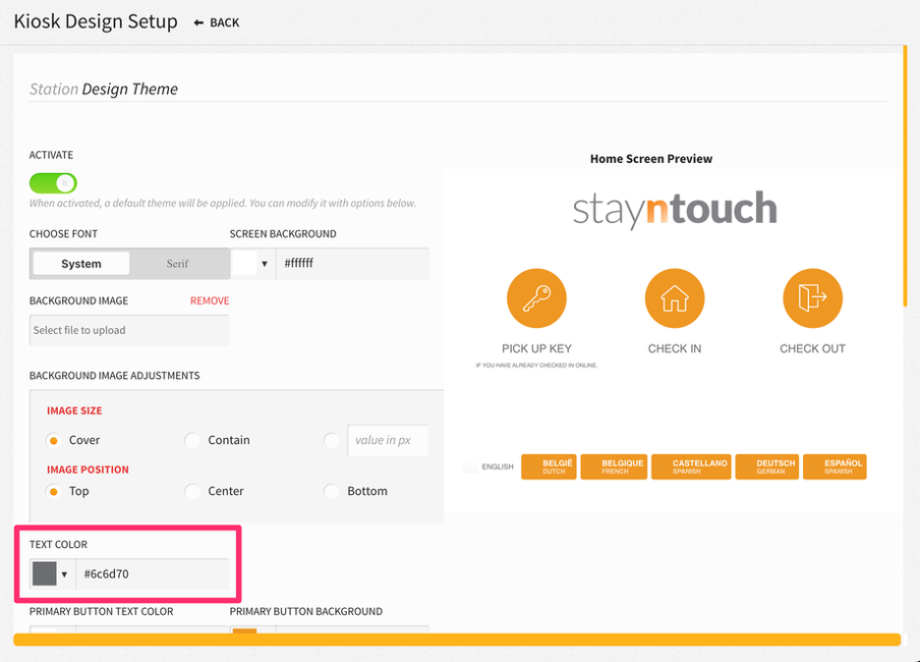The width and height of the screenshot is (920, 662).
Task: Click the Home Screen Preview heading
Action: click(x=651, y=158)
